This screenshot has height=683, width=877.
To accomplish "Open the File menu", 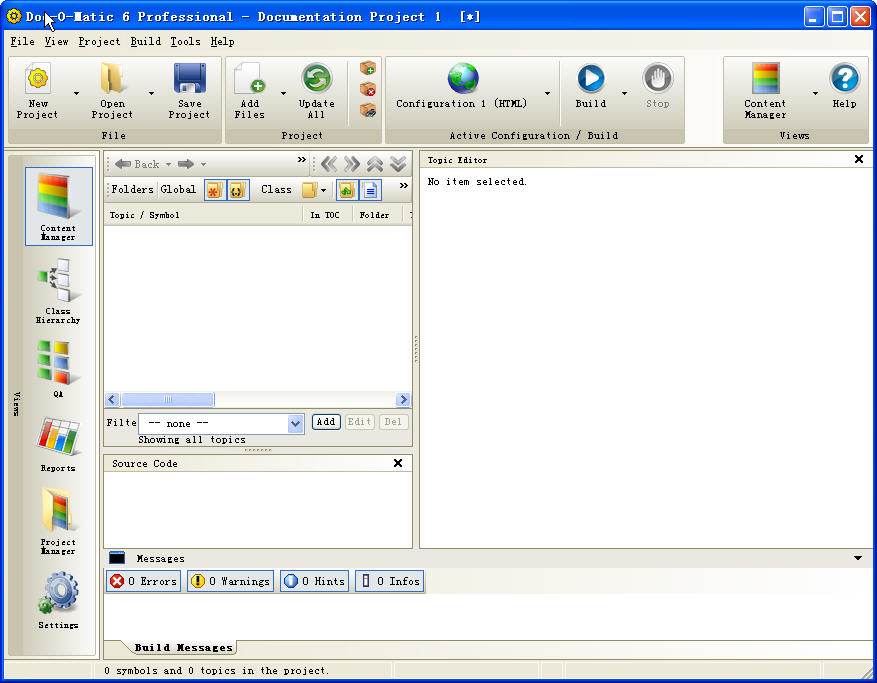I will pyautogui.click(x=22, y=41).
